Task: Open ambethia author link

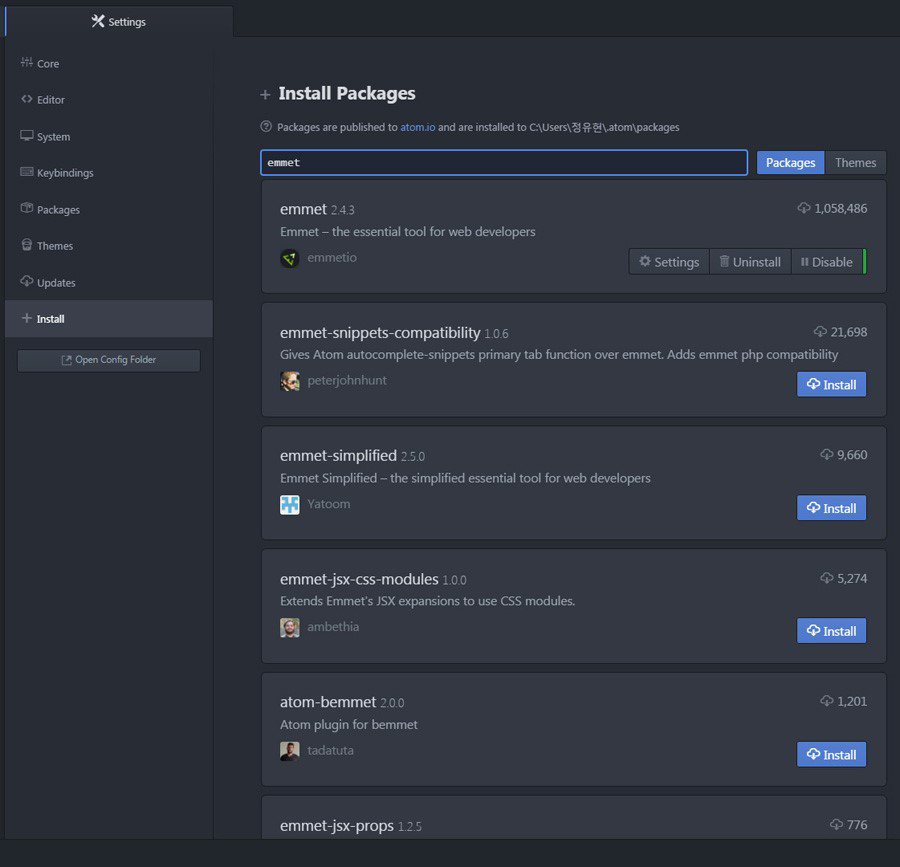Action: point(333,627)
